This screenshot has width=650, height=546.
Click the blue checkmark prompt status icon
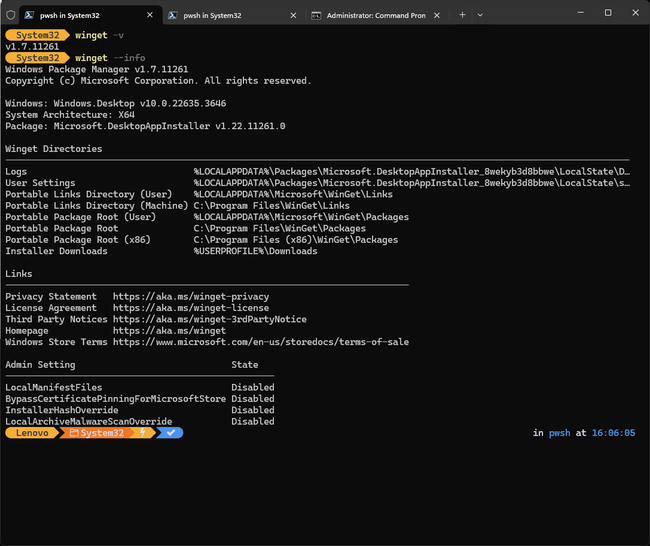coord(171,433)
